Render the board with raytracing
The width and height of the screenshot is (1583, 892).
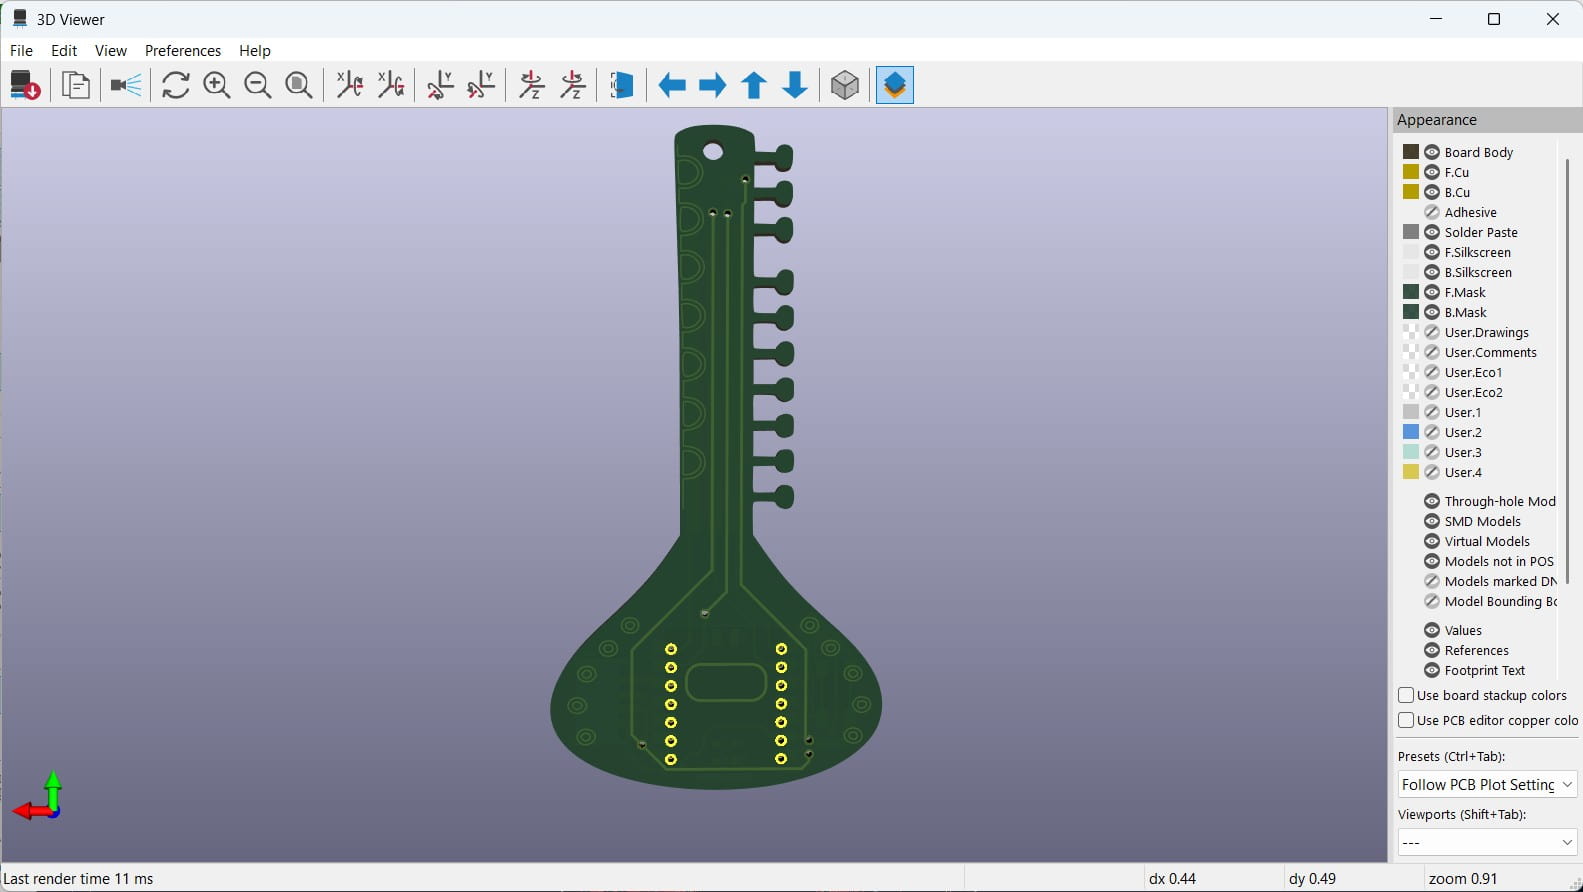(126, 85)
